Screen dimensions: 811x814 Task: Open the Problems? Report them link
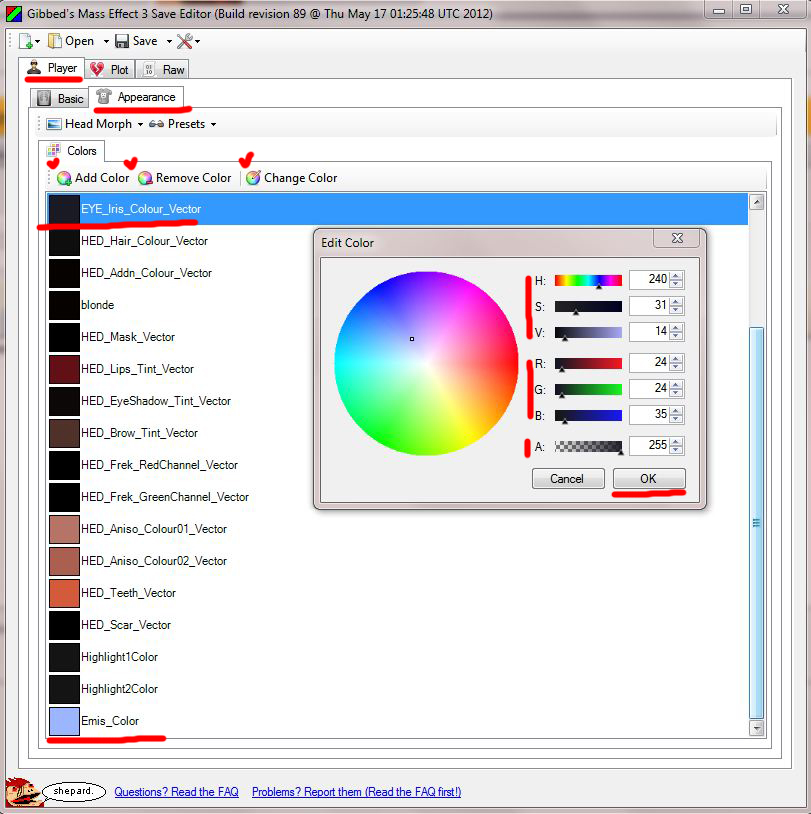coord(357,792)
